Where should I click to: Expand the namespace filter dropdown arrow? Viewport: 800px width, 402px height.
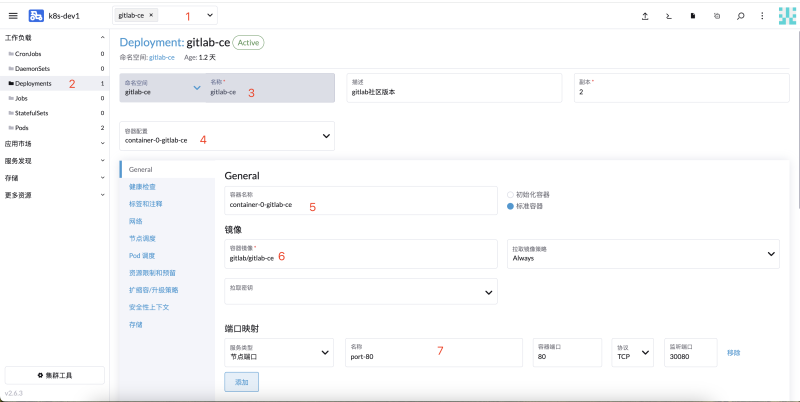210,15
